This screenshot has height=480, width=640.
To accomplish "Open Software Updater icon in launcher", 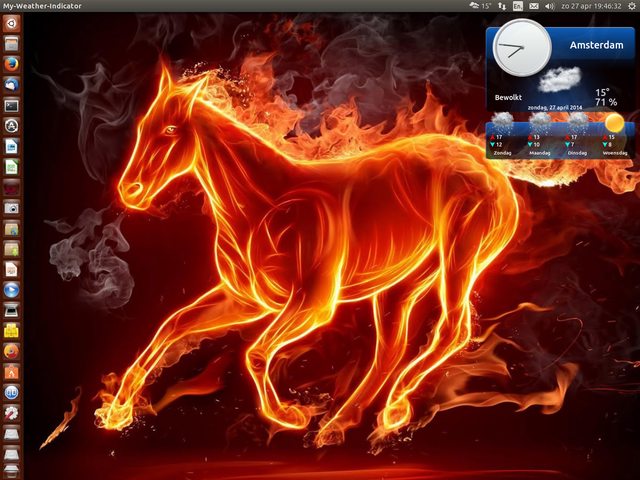I will coord(11,126).
